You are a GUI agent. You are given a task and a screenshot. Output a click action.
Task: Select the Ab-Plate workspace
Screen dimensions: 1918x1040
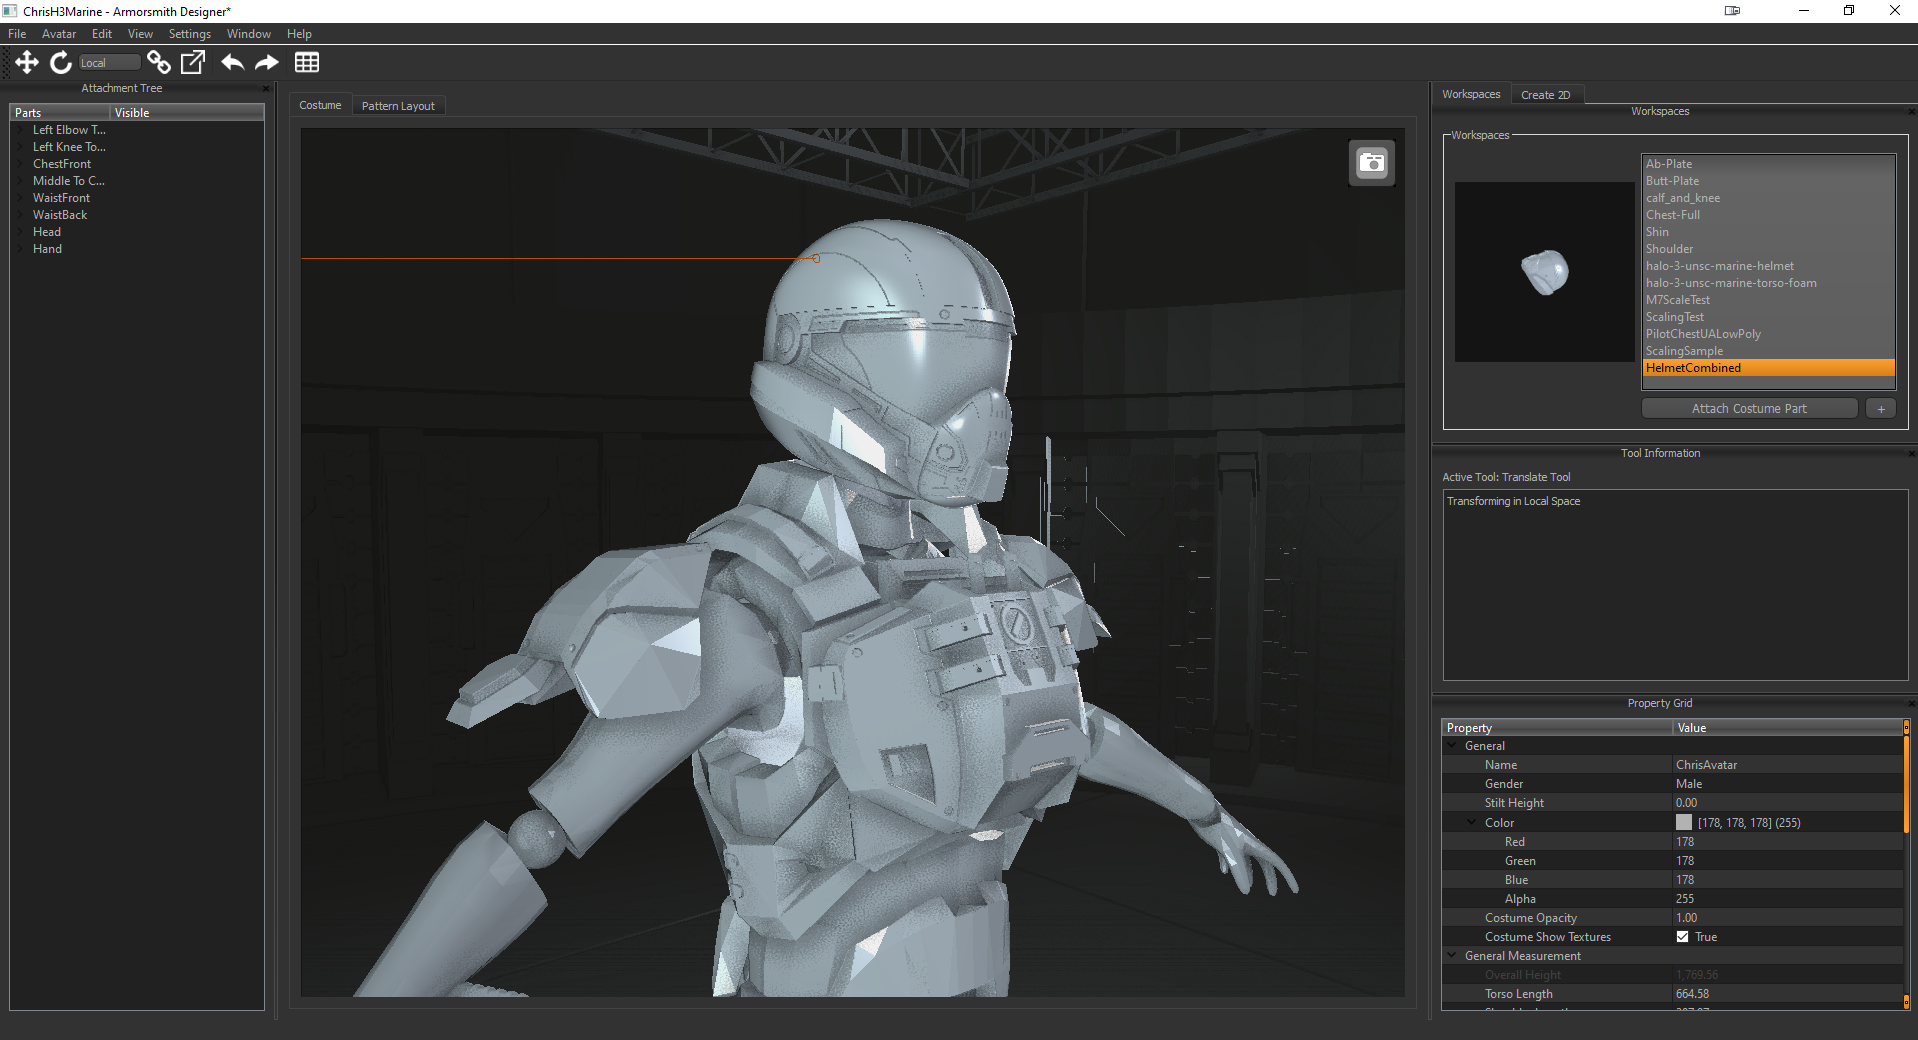[1768, 164]
